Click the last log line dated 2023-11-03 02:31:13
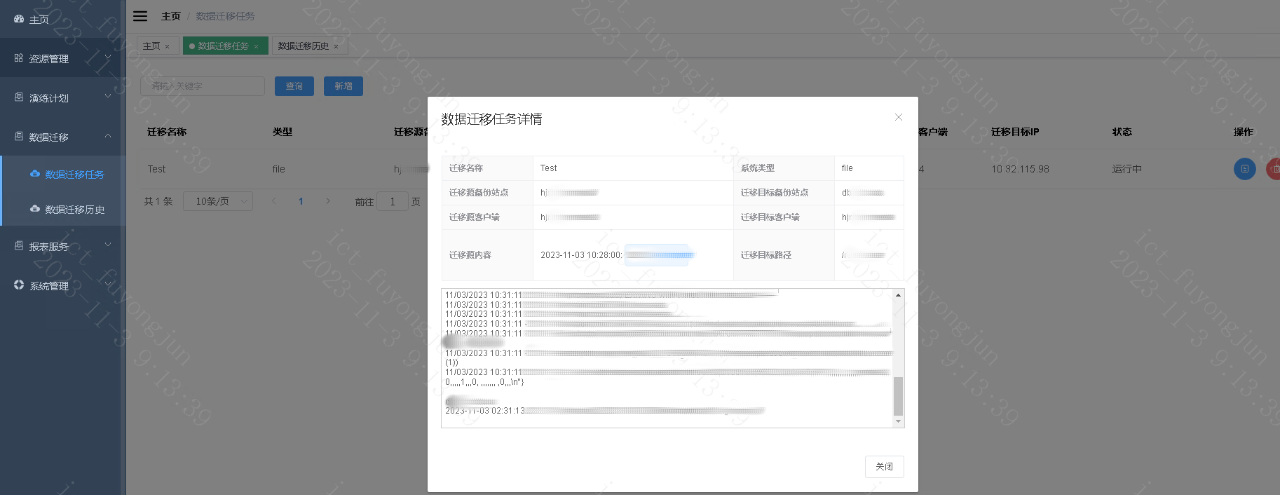1280x495 pixels. 605,410
